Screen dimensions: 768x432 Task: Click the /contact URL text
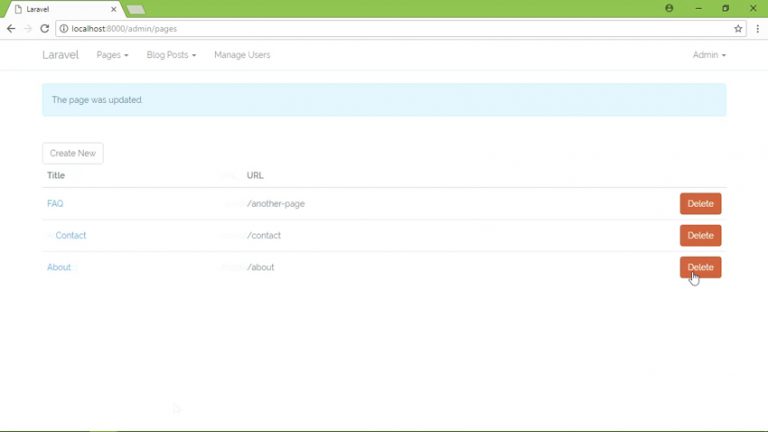coord(264,235)
